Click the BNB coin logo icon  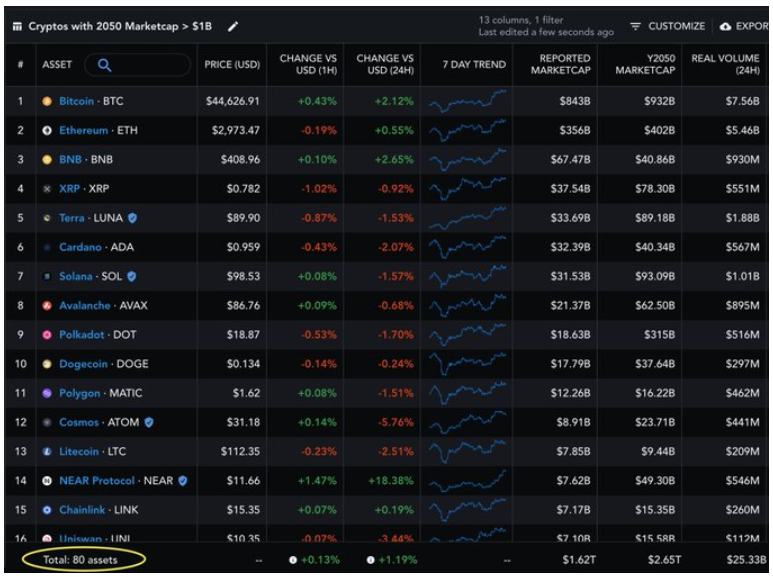click(x=47, y=160)
